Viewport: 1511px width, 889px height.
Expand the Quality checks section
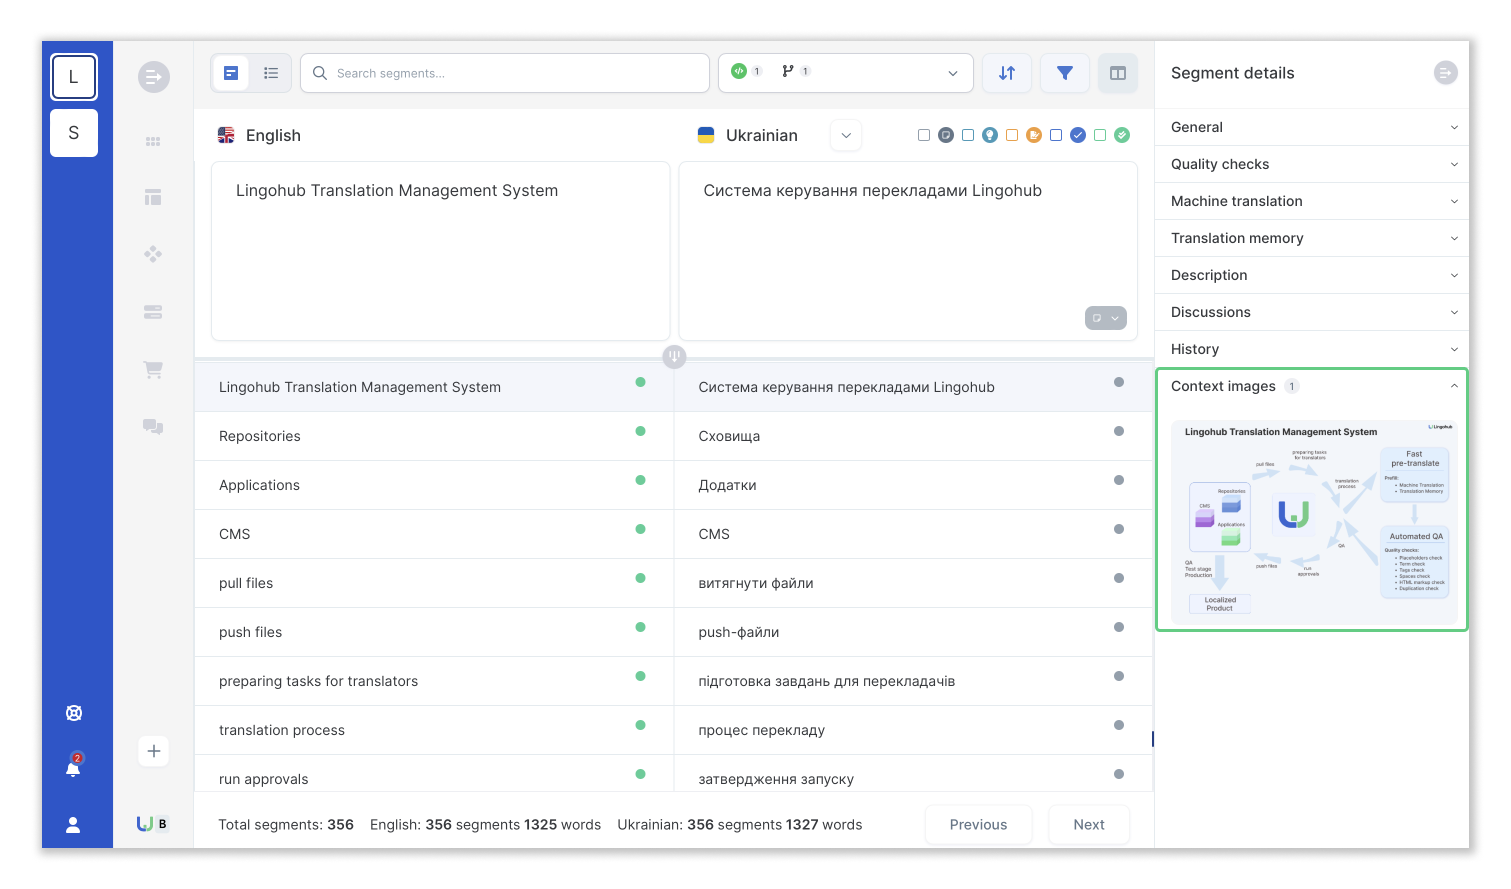click(1312, 164)
